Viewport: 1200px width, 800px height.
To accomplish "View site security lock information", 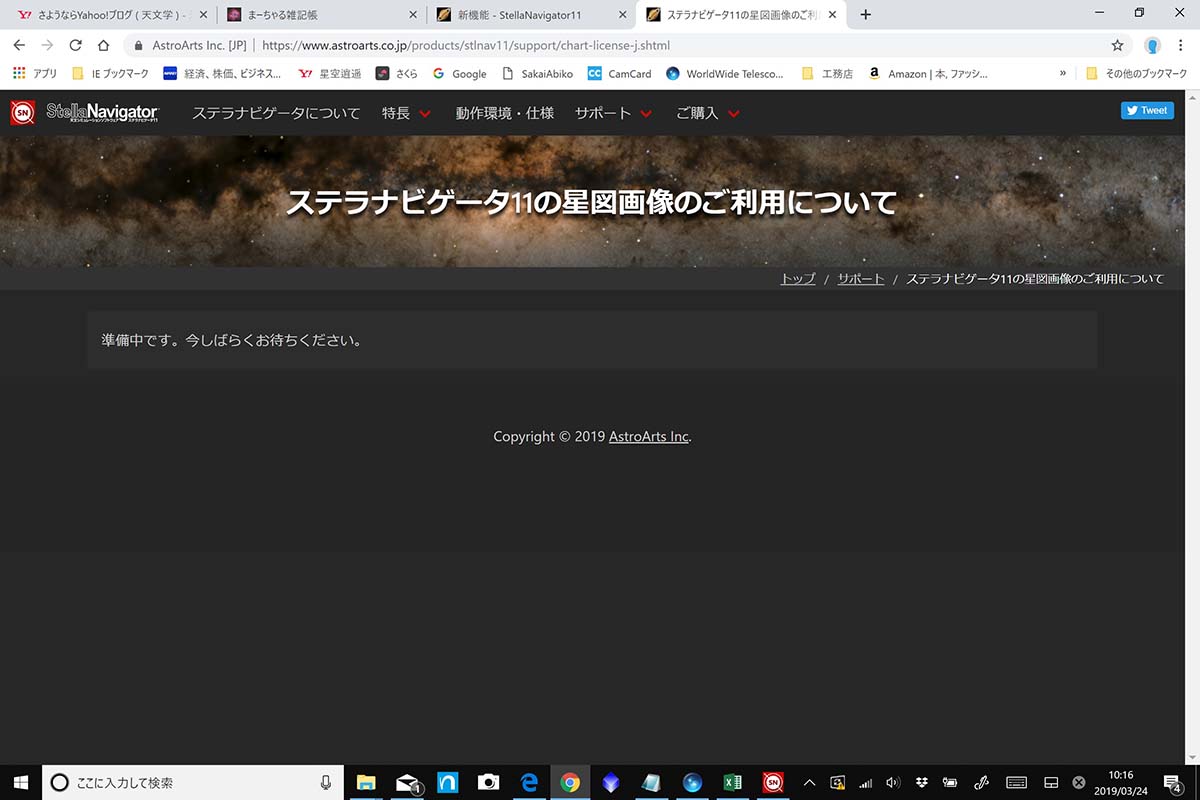I will point(138,45).
